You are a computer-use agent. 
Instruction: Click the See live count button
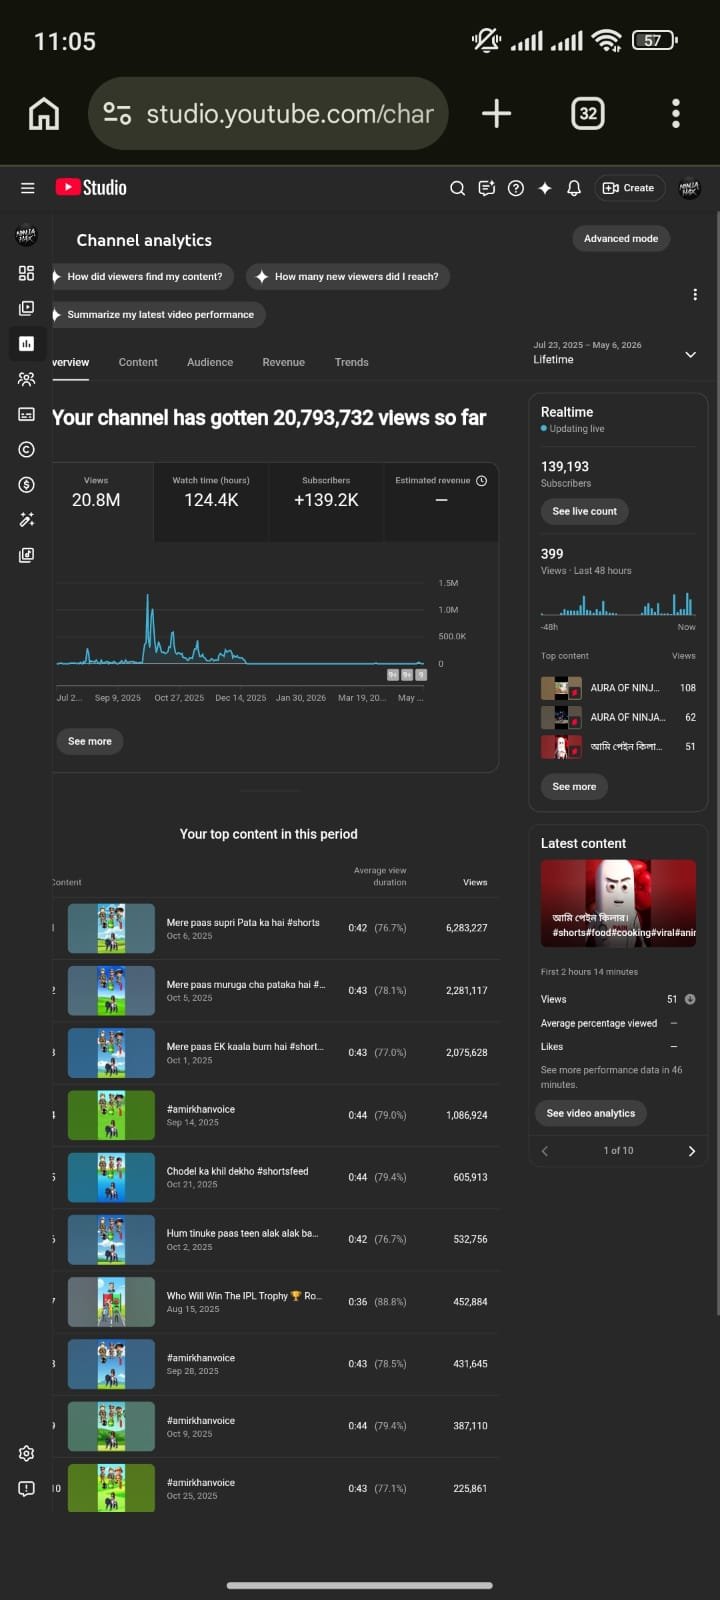[x=585, y=512]
